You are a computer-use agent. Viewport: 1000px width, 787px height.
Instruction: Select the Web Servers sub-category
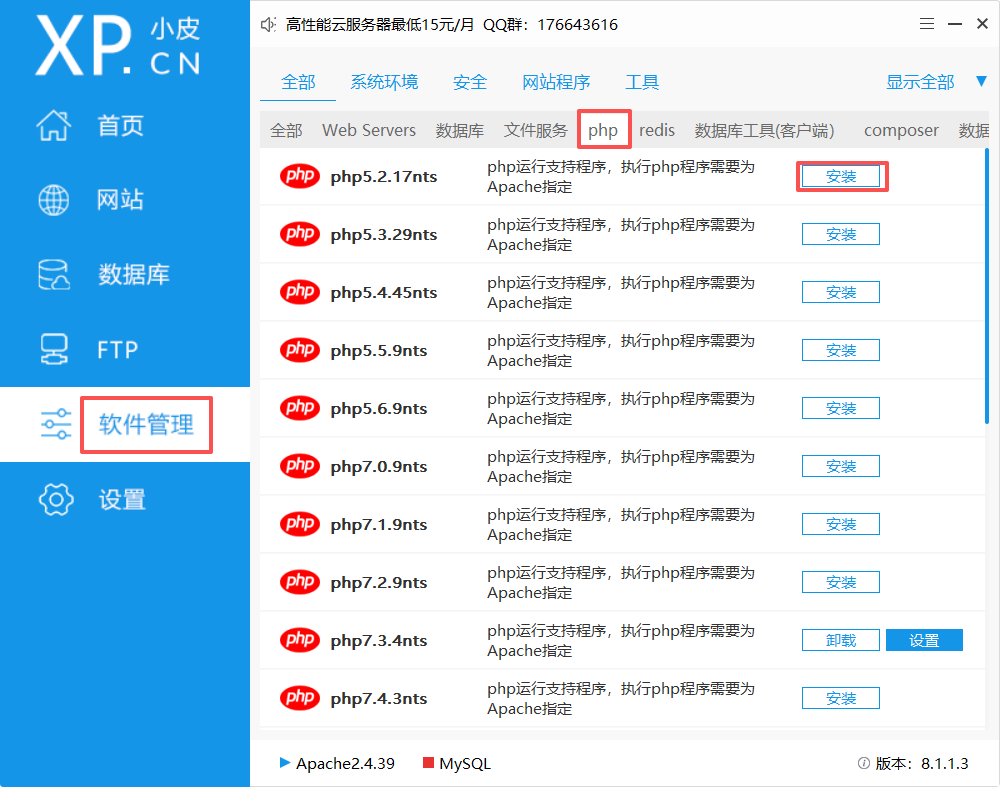(369, 131)
